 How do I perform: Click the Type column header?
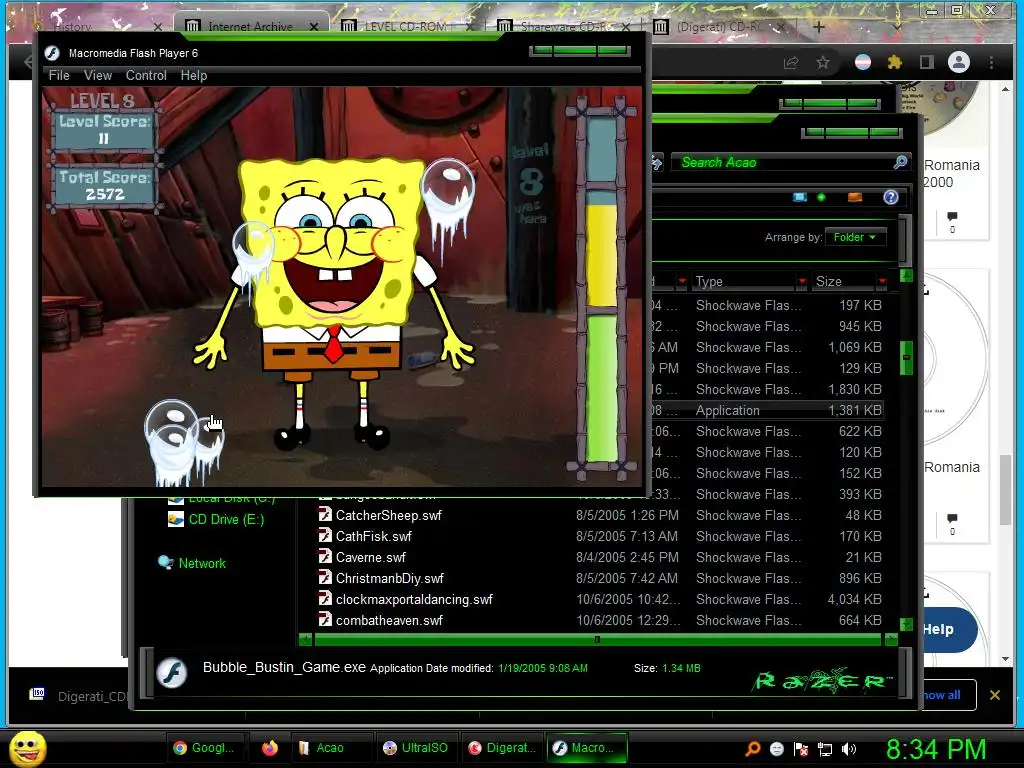coord(744,281)
